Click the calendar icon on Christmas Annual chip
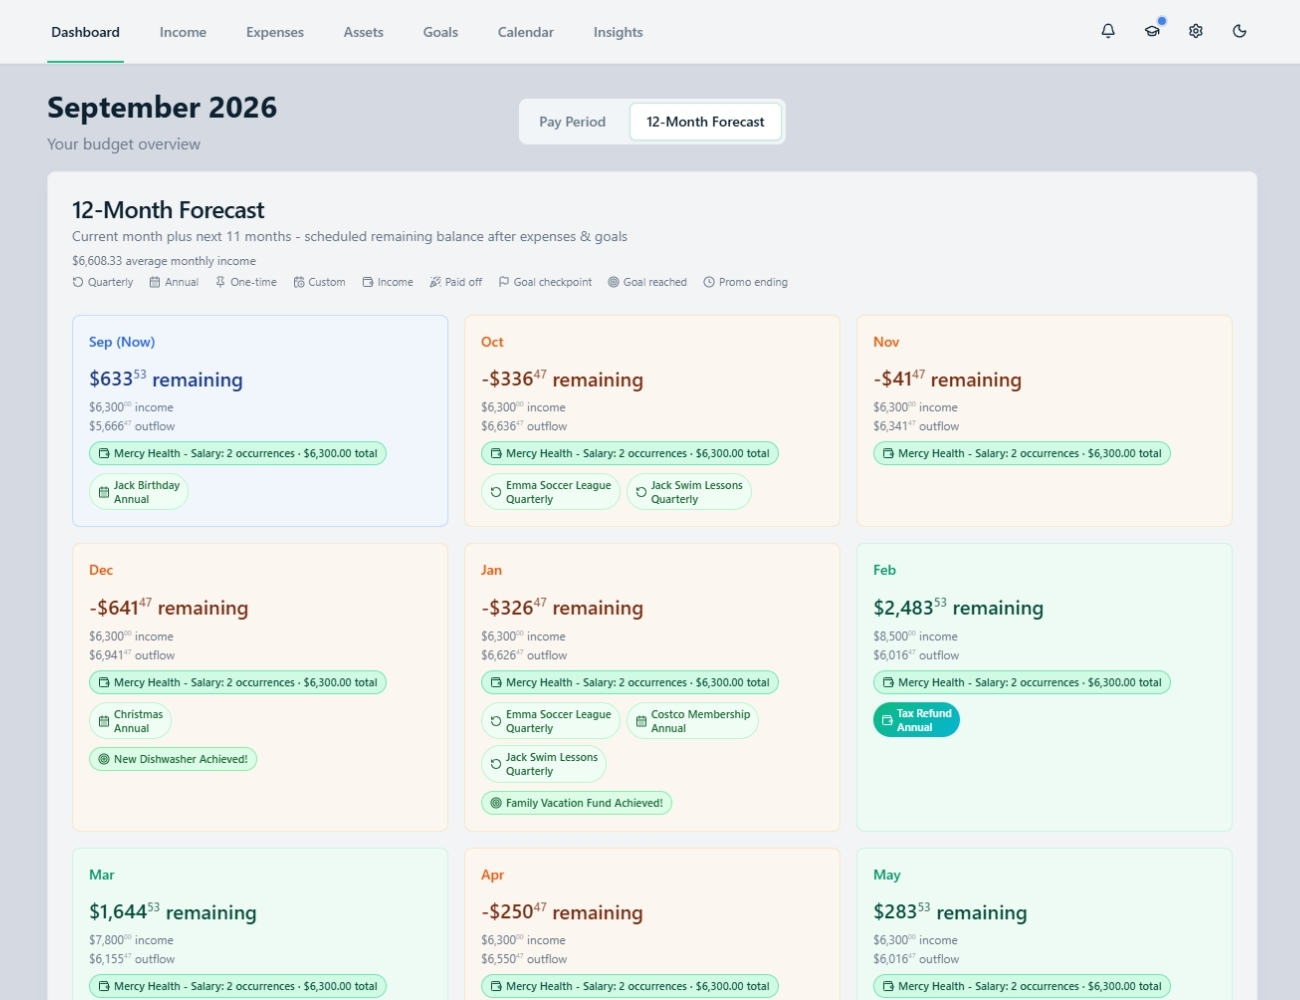 tap(104, 721)
